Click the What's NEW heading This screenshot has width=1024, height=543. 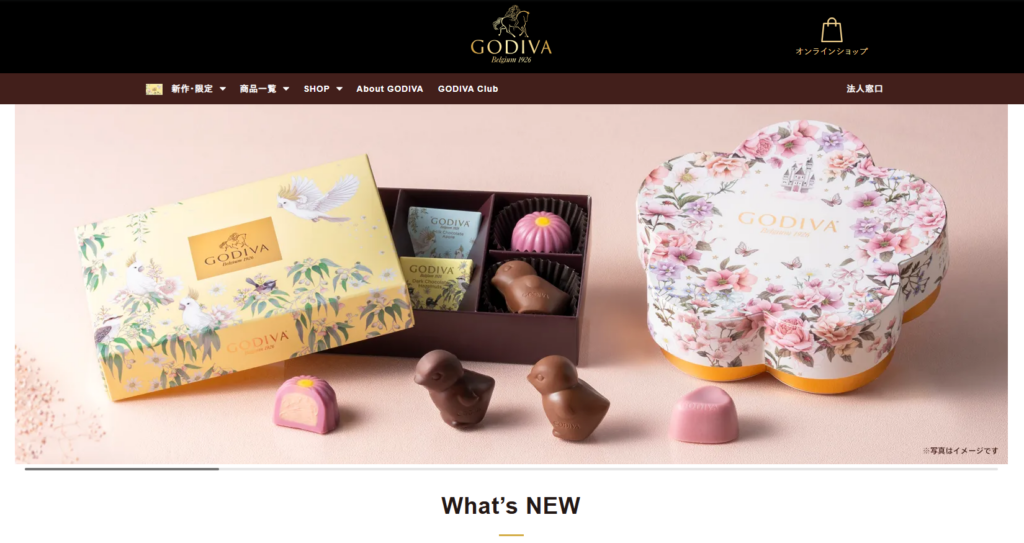(x=511, y=505)
